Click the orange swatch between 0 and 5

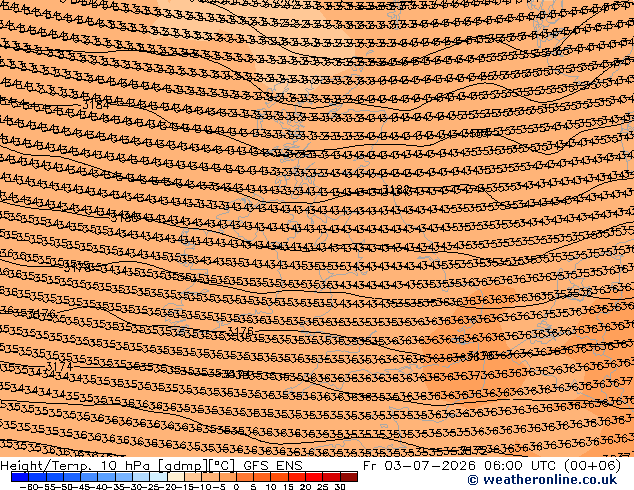tap(245, 477)
